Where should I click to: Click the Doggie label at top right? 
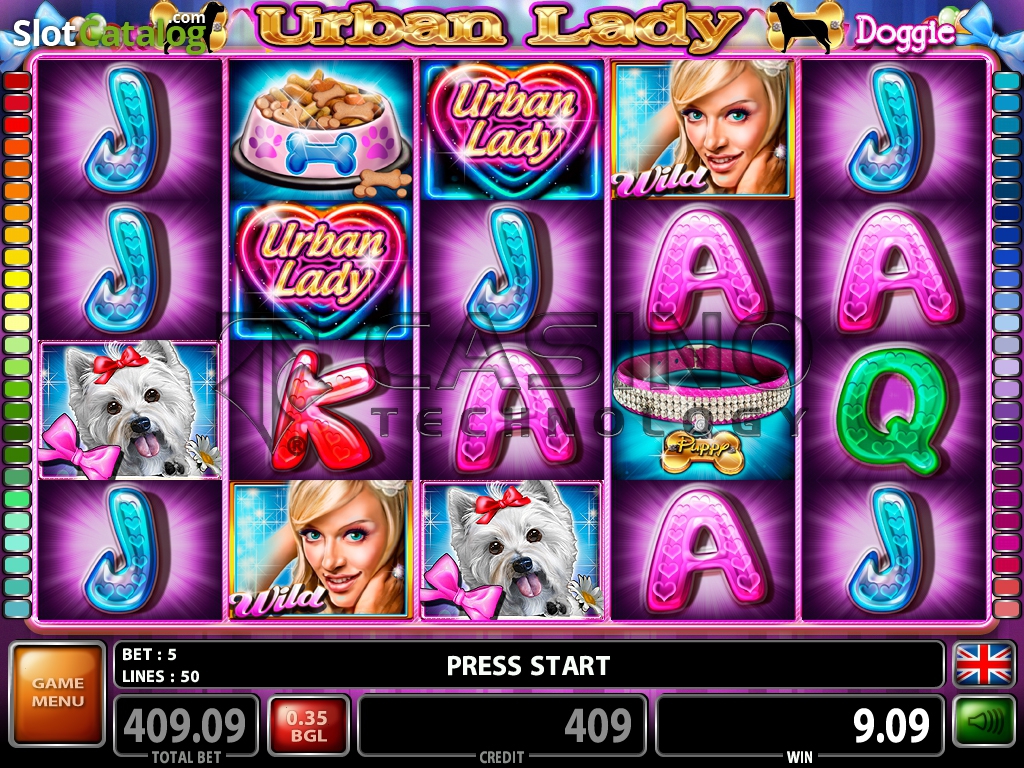tap(905, 31)
